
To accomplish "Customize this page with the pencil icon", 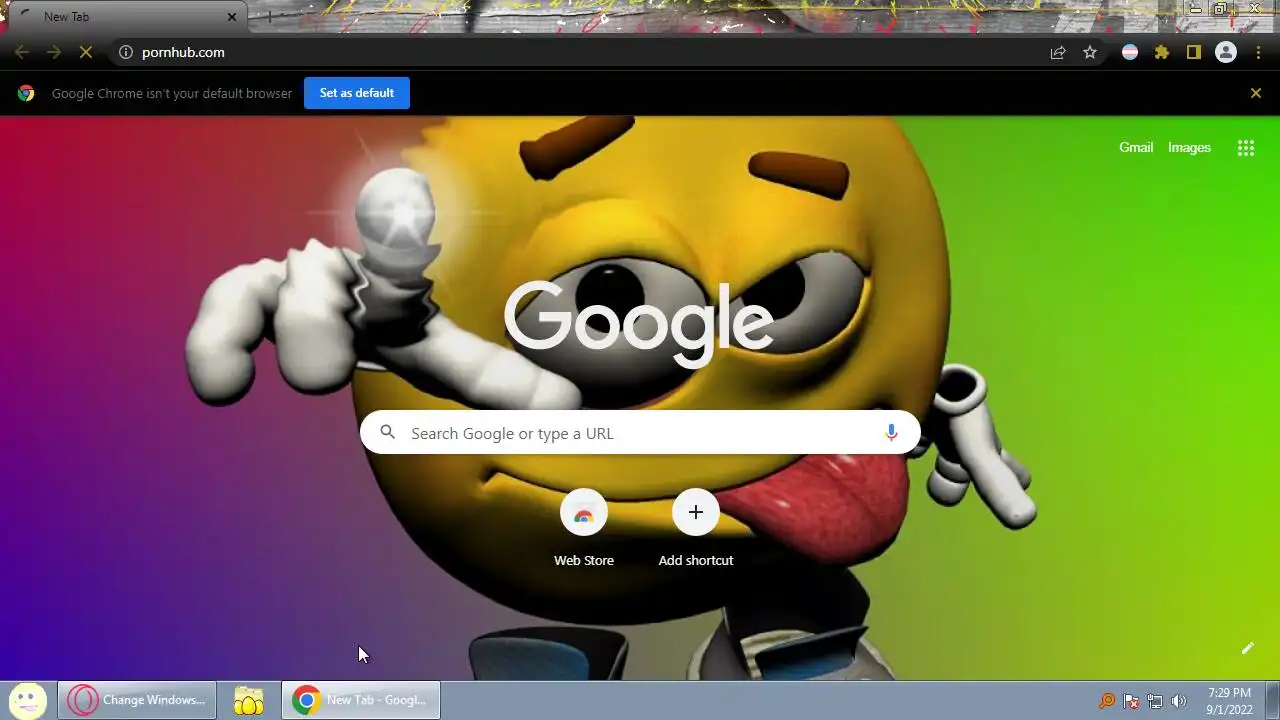I will pyautogui.click(x=1248, y=648).
